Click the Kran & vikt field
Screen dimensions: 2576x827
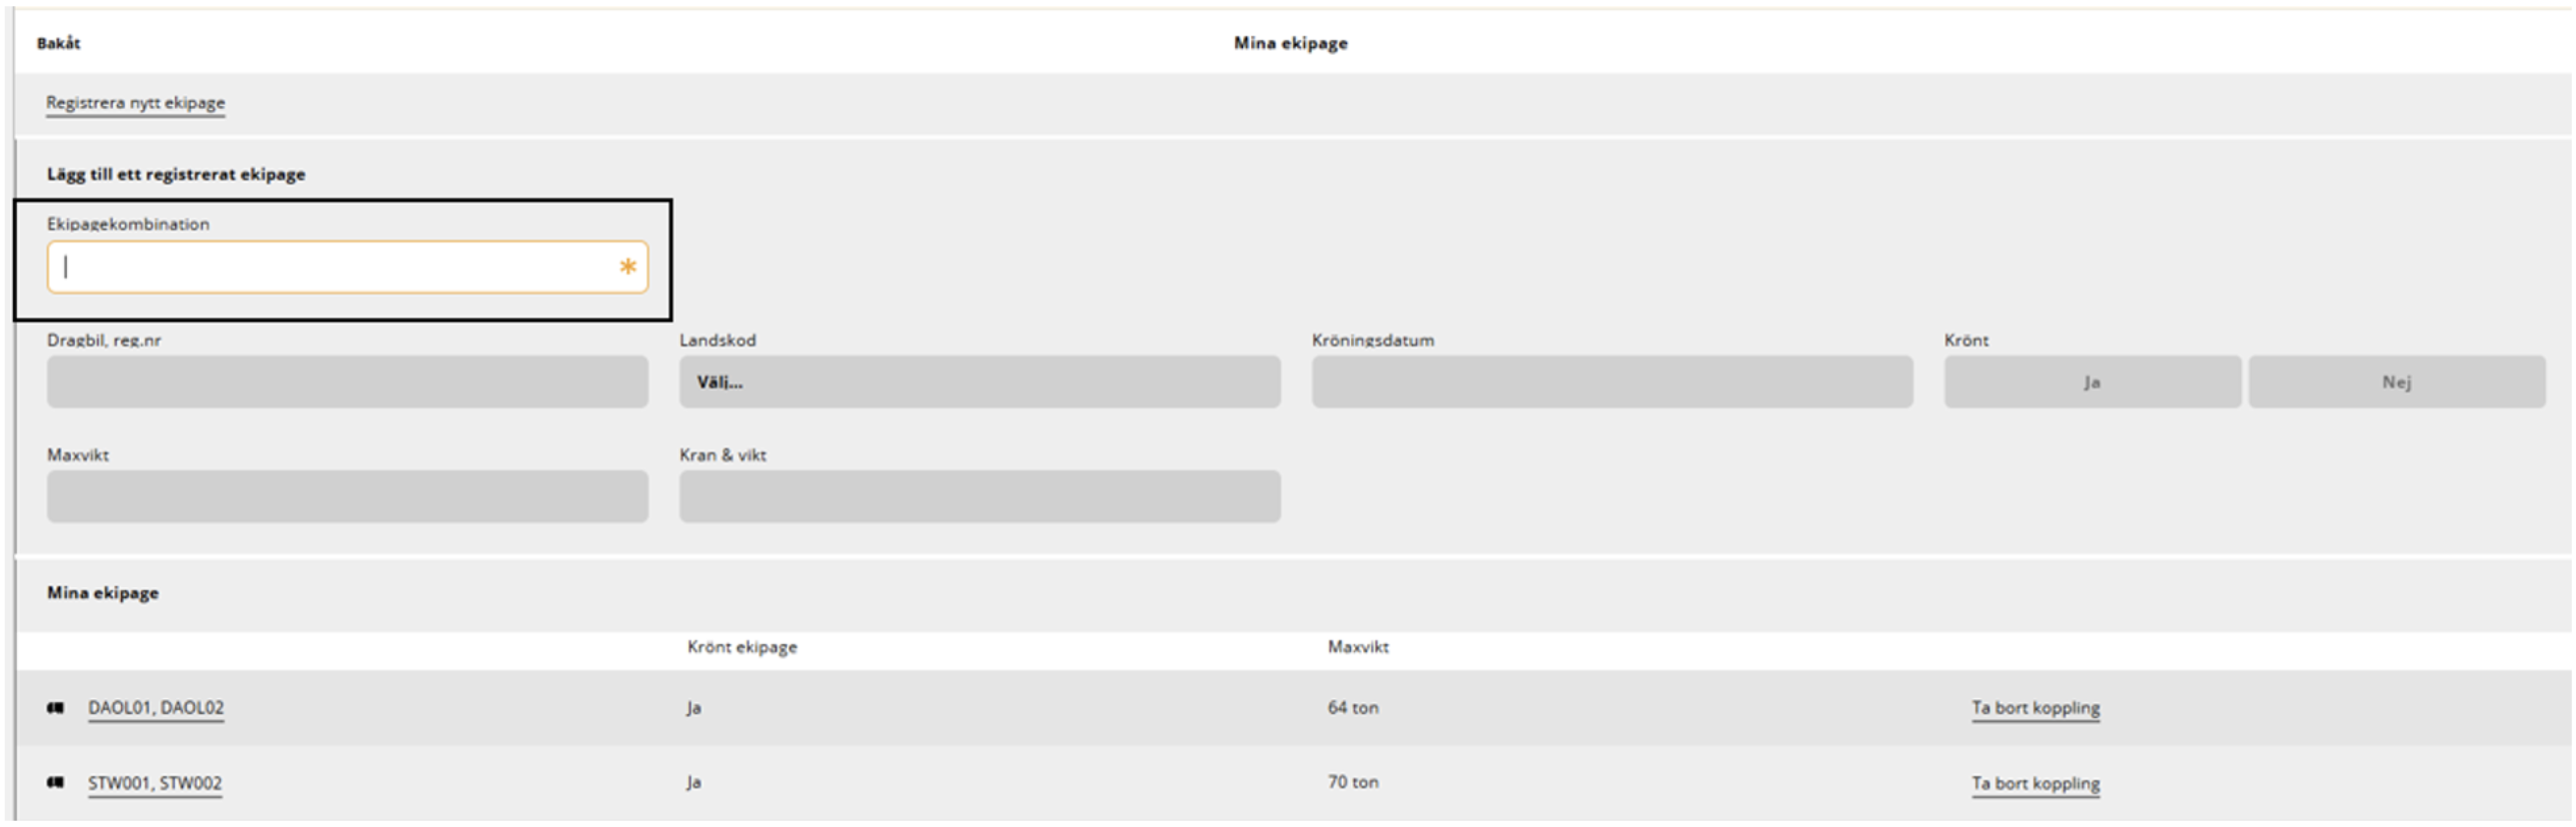tap(980, 497)
